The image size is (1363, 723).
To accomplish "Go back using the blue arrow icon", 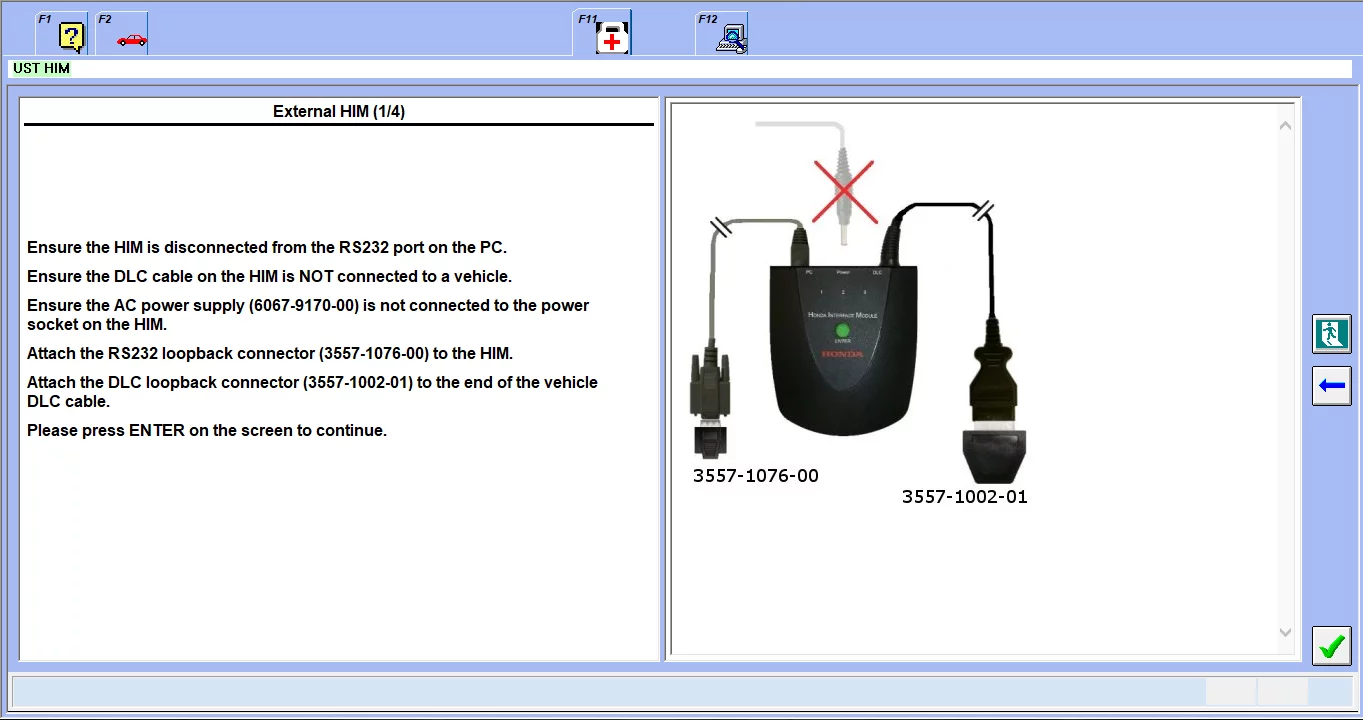I will [1331, 386].
